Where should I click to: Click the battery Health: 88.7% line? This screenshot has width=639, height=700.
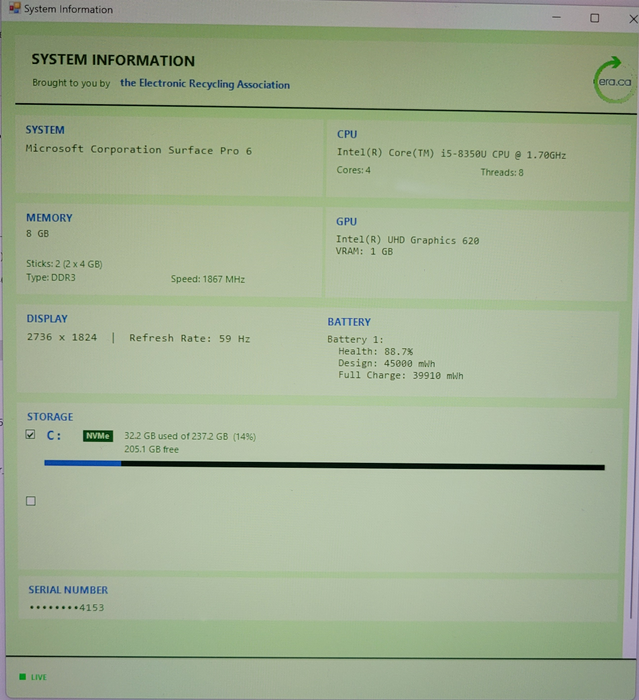(376, 351)
